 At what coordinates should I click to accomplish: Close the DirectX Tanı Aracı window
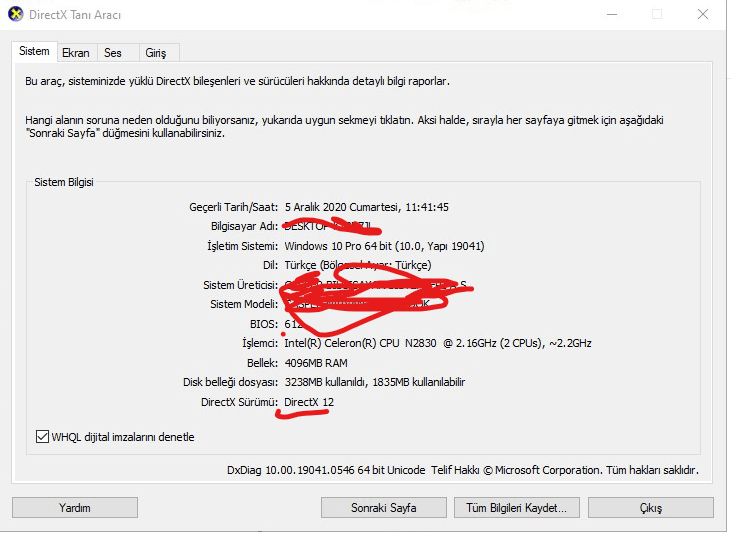[703, 14]
